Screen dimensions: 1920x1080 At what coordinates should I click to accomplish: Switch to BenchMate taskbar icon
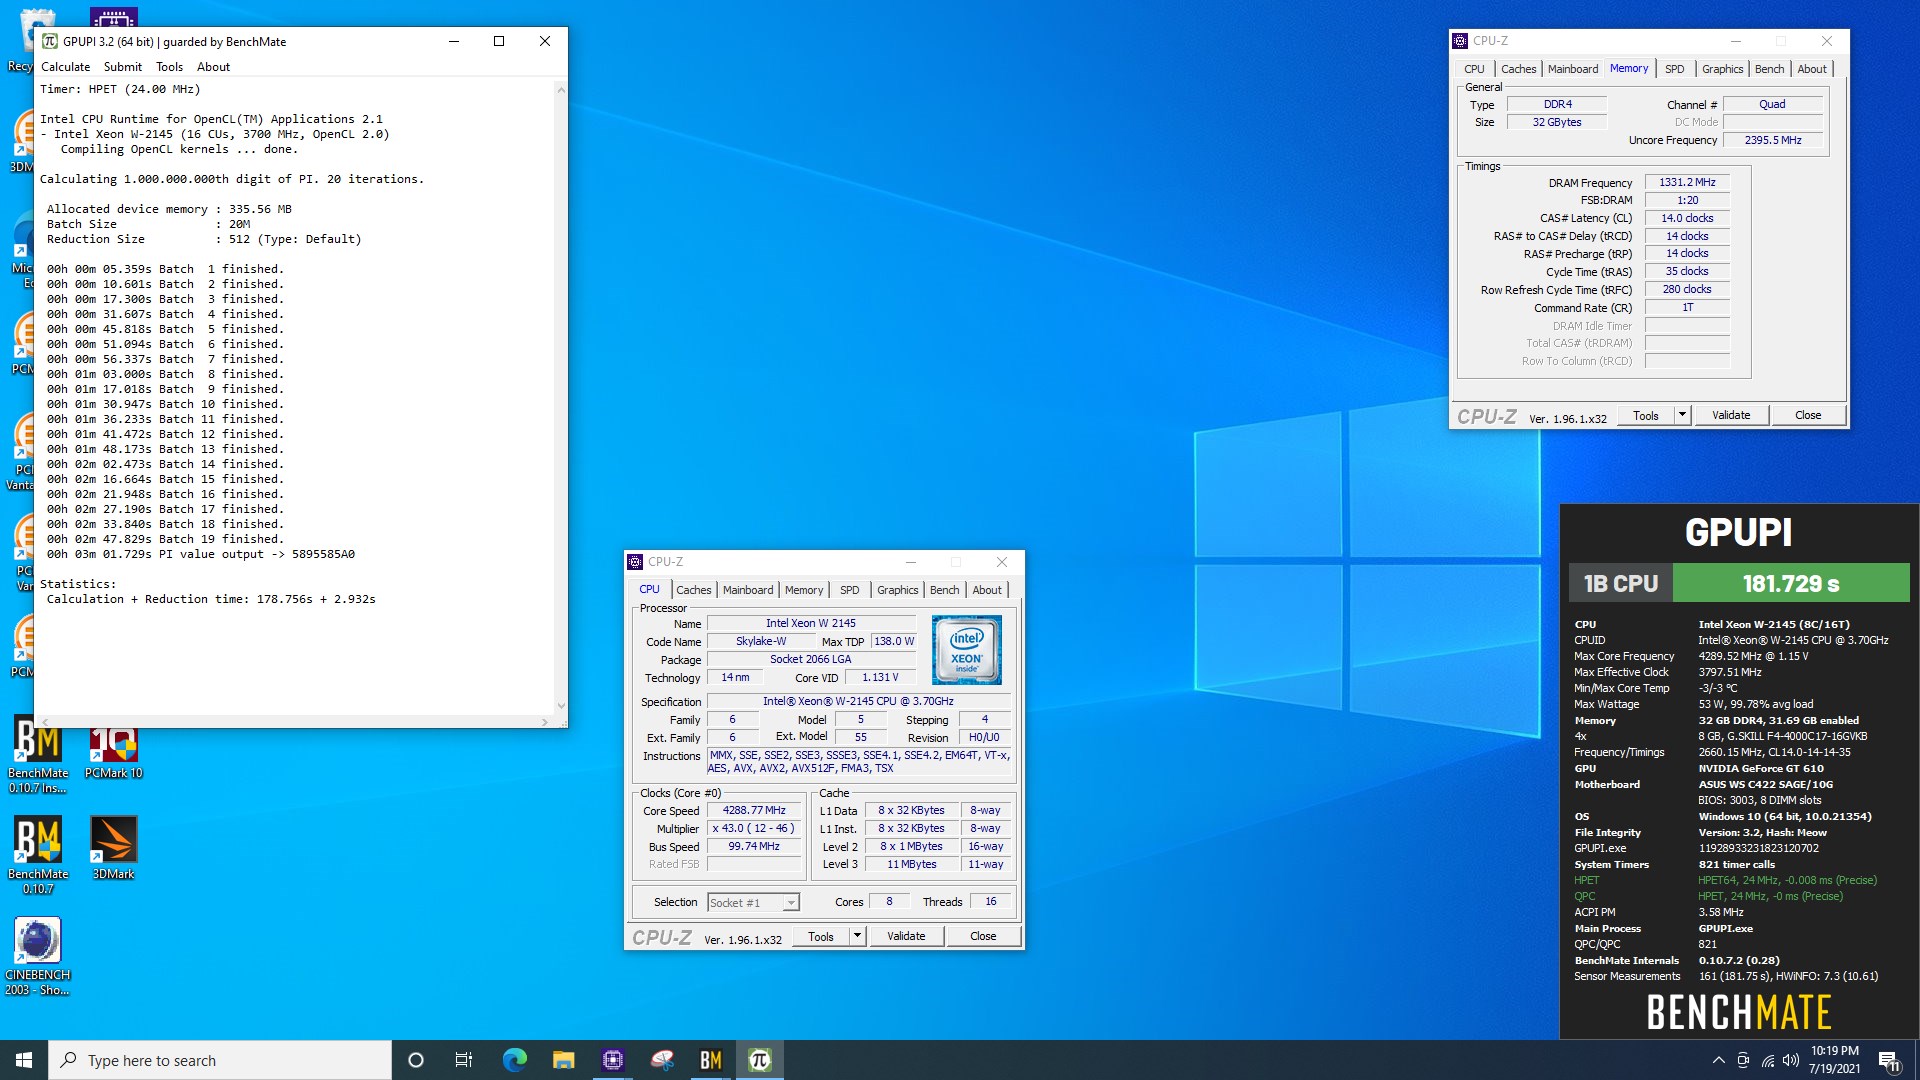click(x=711, y=1060)
